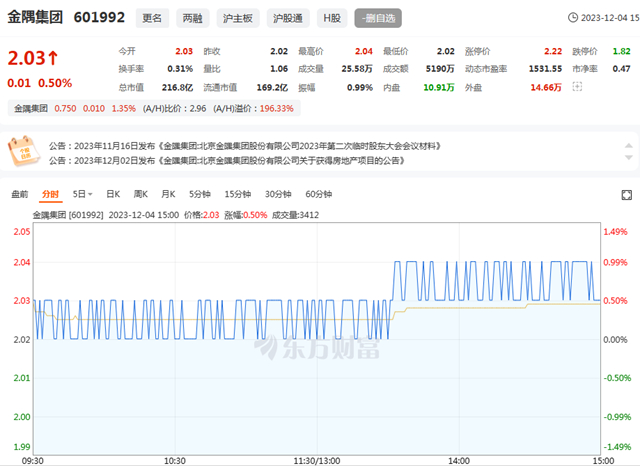Switch to the 5分钟 chart tab
This screenshot has height=466, width=640.
coord(200,194)
